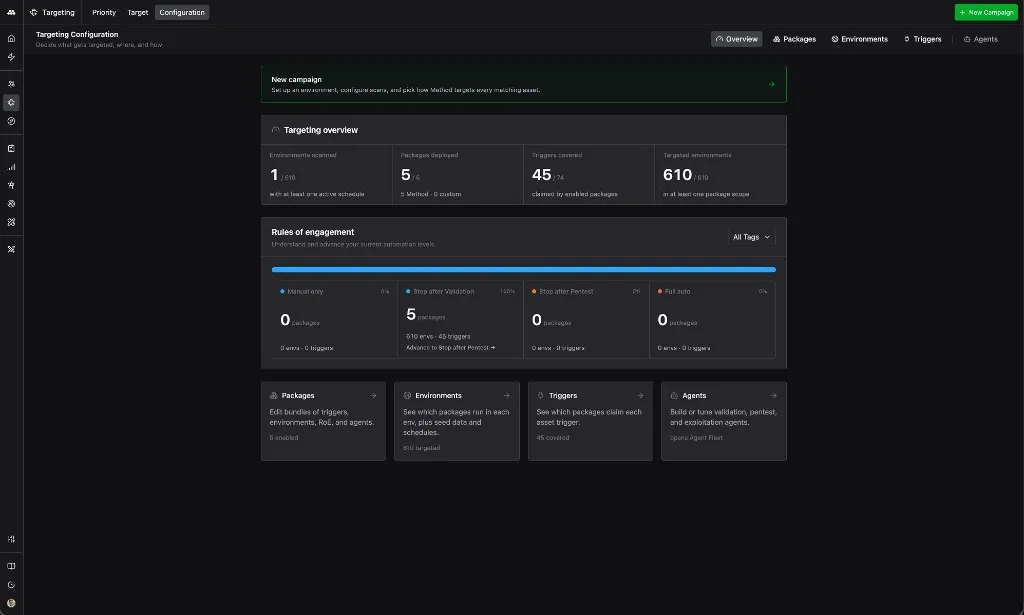This screenshot has height=615, width=1024.
Task: Switch to the Agents section tab
Action: [x=981, y=39]
